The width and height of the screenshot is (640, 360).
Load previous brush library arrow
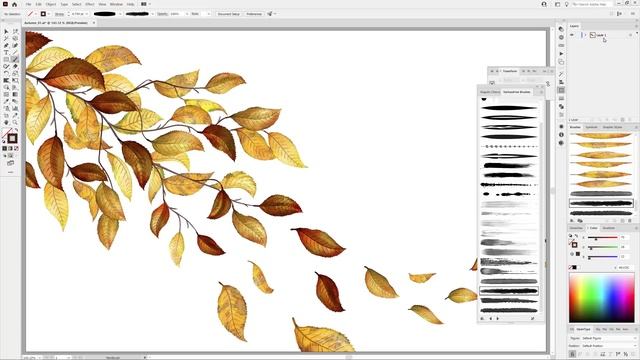[x=491, y=318]
